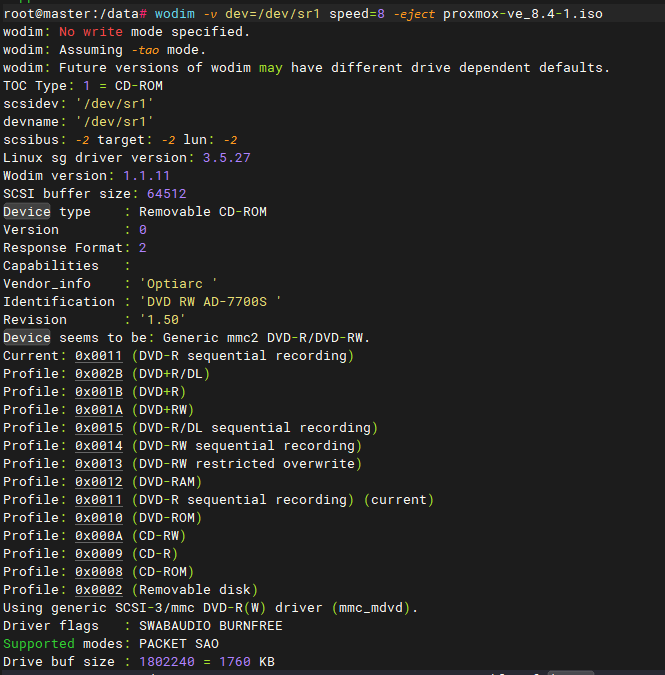
Task: Click the drive buffer size 1802240
Action: (x=167, y=662)
